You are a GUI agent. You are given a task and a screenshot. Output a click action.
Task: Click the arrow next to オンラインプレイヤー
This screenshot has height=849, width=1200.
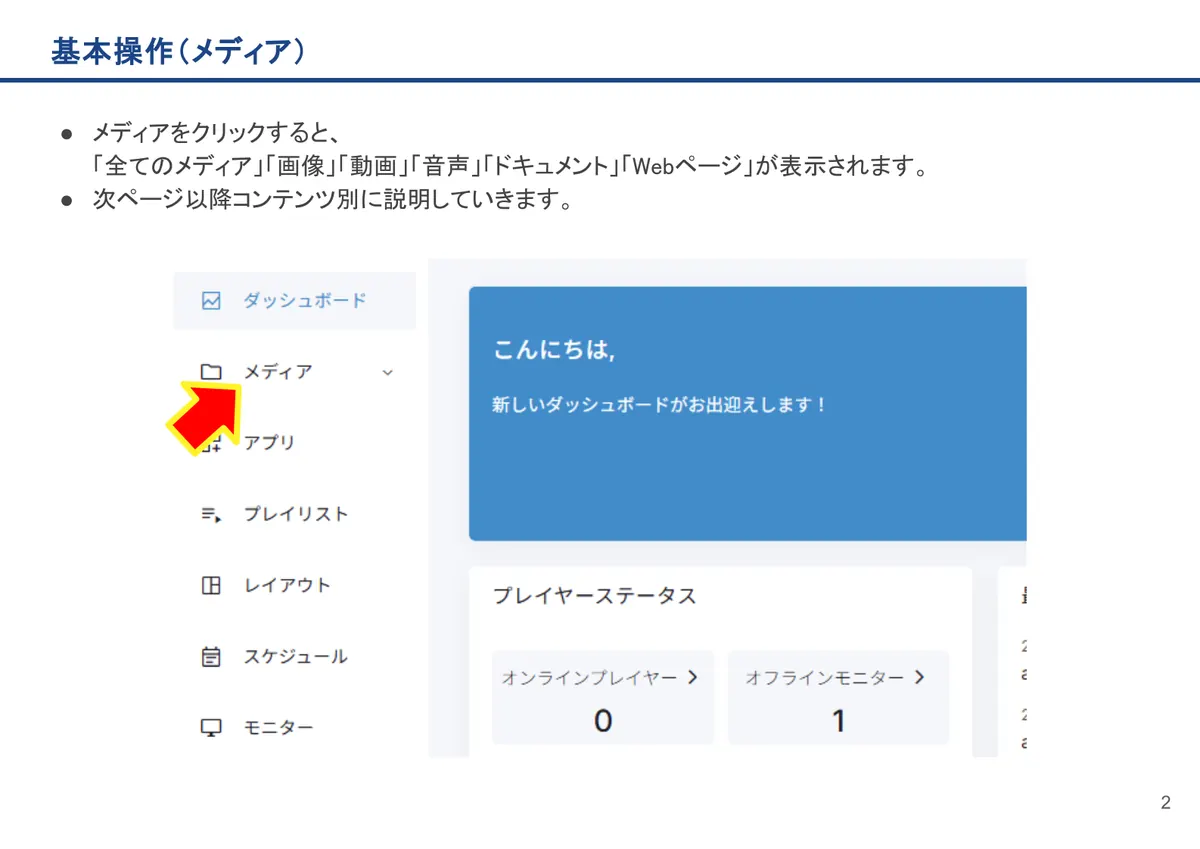point(692,678)
